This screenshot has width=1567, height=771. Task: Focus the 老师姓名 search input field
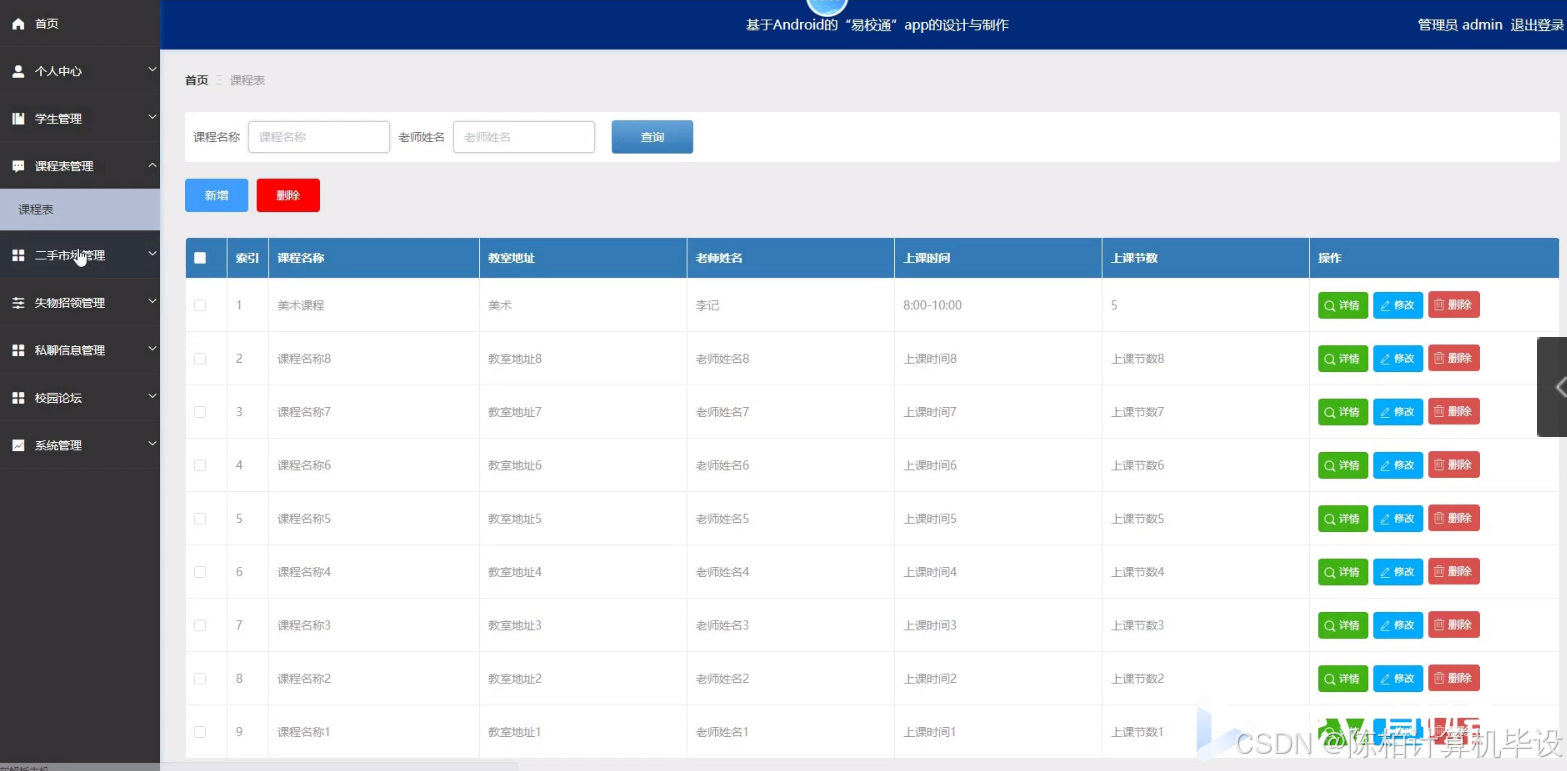(524, 137)
